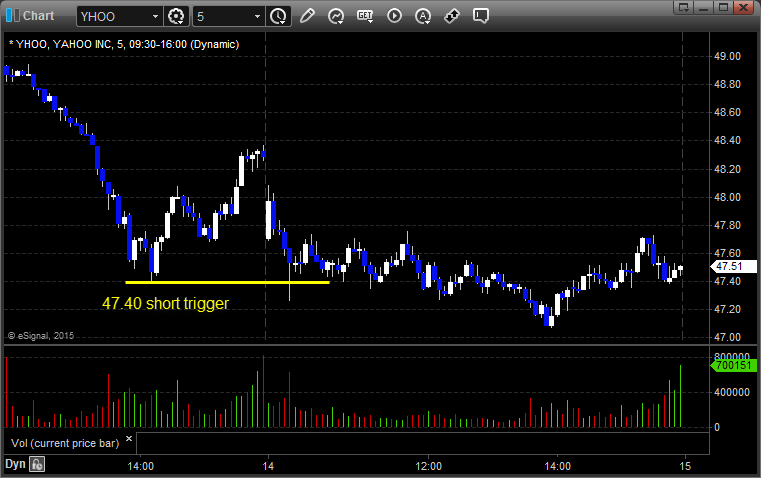The image size is (761, 478).
Task: Click the 48.00 price axis label
Action: (x=727, y=197)
